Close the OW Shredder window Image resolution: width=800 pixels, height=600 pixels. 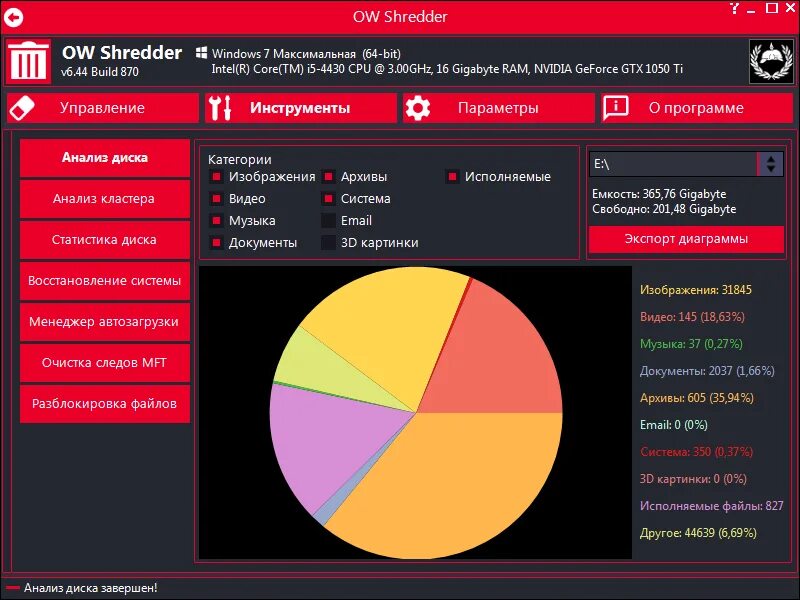point(792,8)
